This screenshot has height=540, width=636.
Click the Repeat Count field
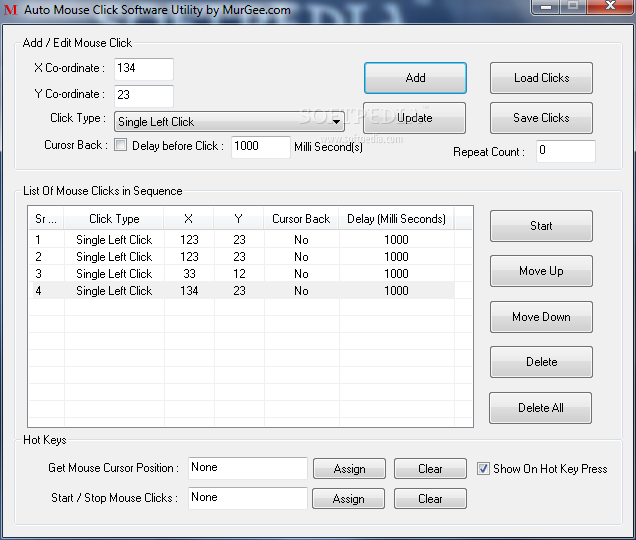(x=566, y=151)
